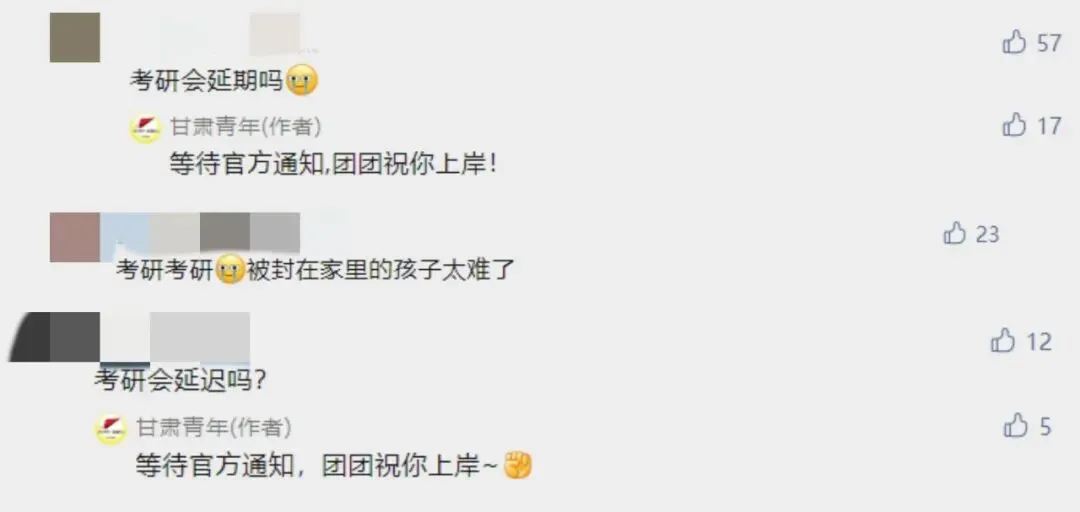Select the reply 等待官方通知,团团祝你上岸!
This screenshot has width=1080, height=512.
[333, 165]
